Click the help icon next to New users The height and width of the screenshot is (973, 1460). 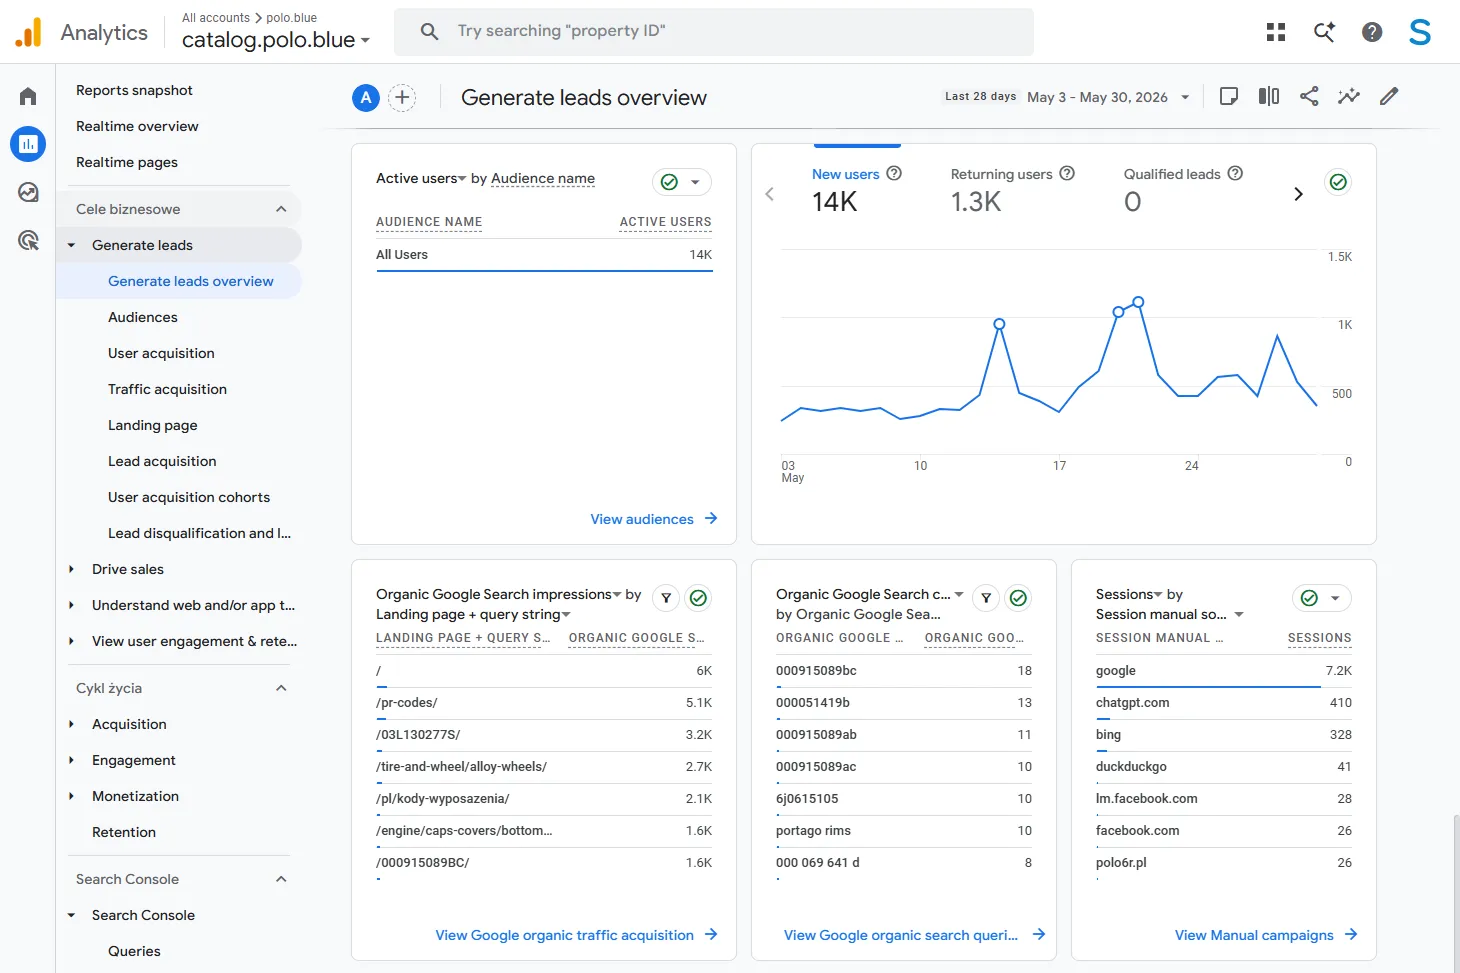coord(894,173)
